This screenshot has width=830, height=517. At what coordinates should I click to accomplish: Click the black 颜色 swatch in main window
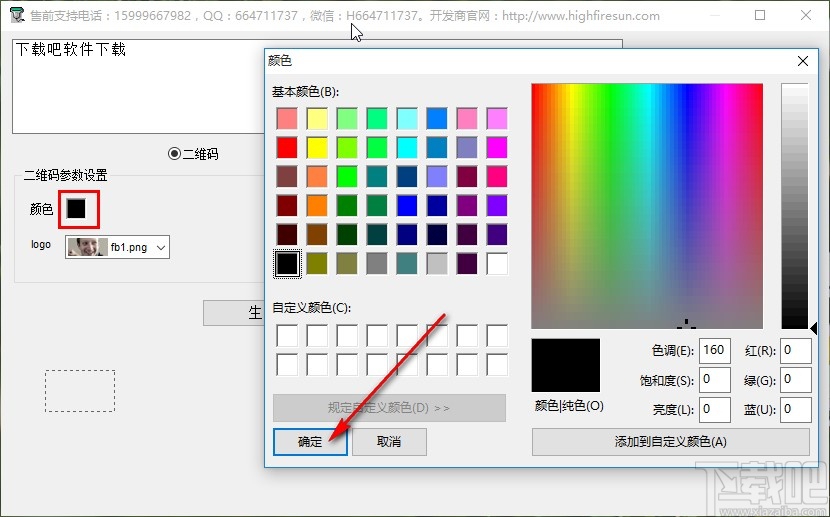pyautogui.click(x=76, y=208)
